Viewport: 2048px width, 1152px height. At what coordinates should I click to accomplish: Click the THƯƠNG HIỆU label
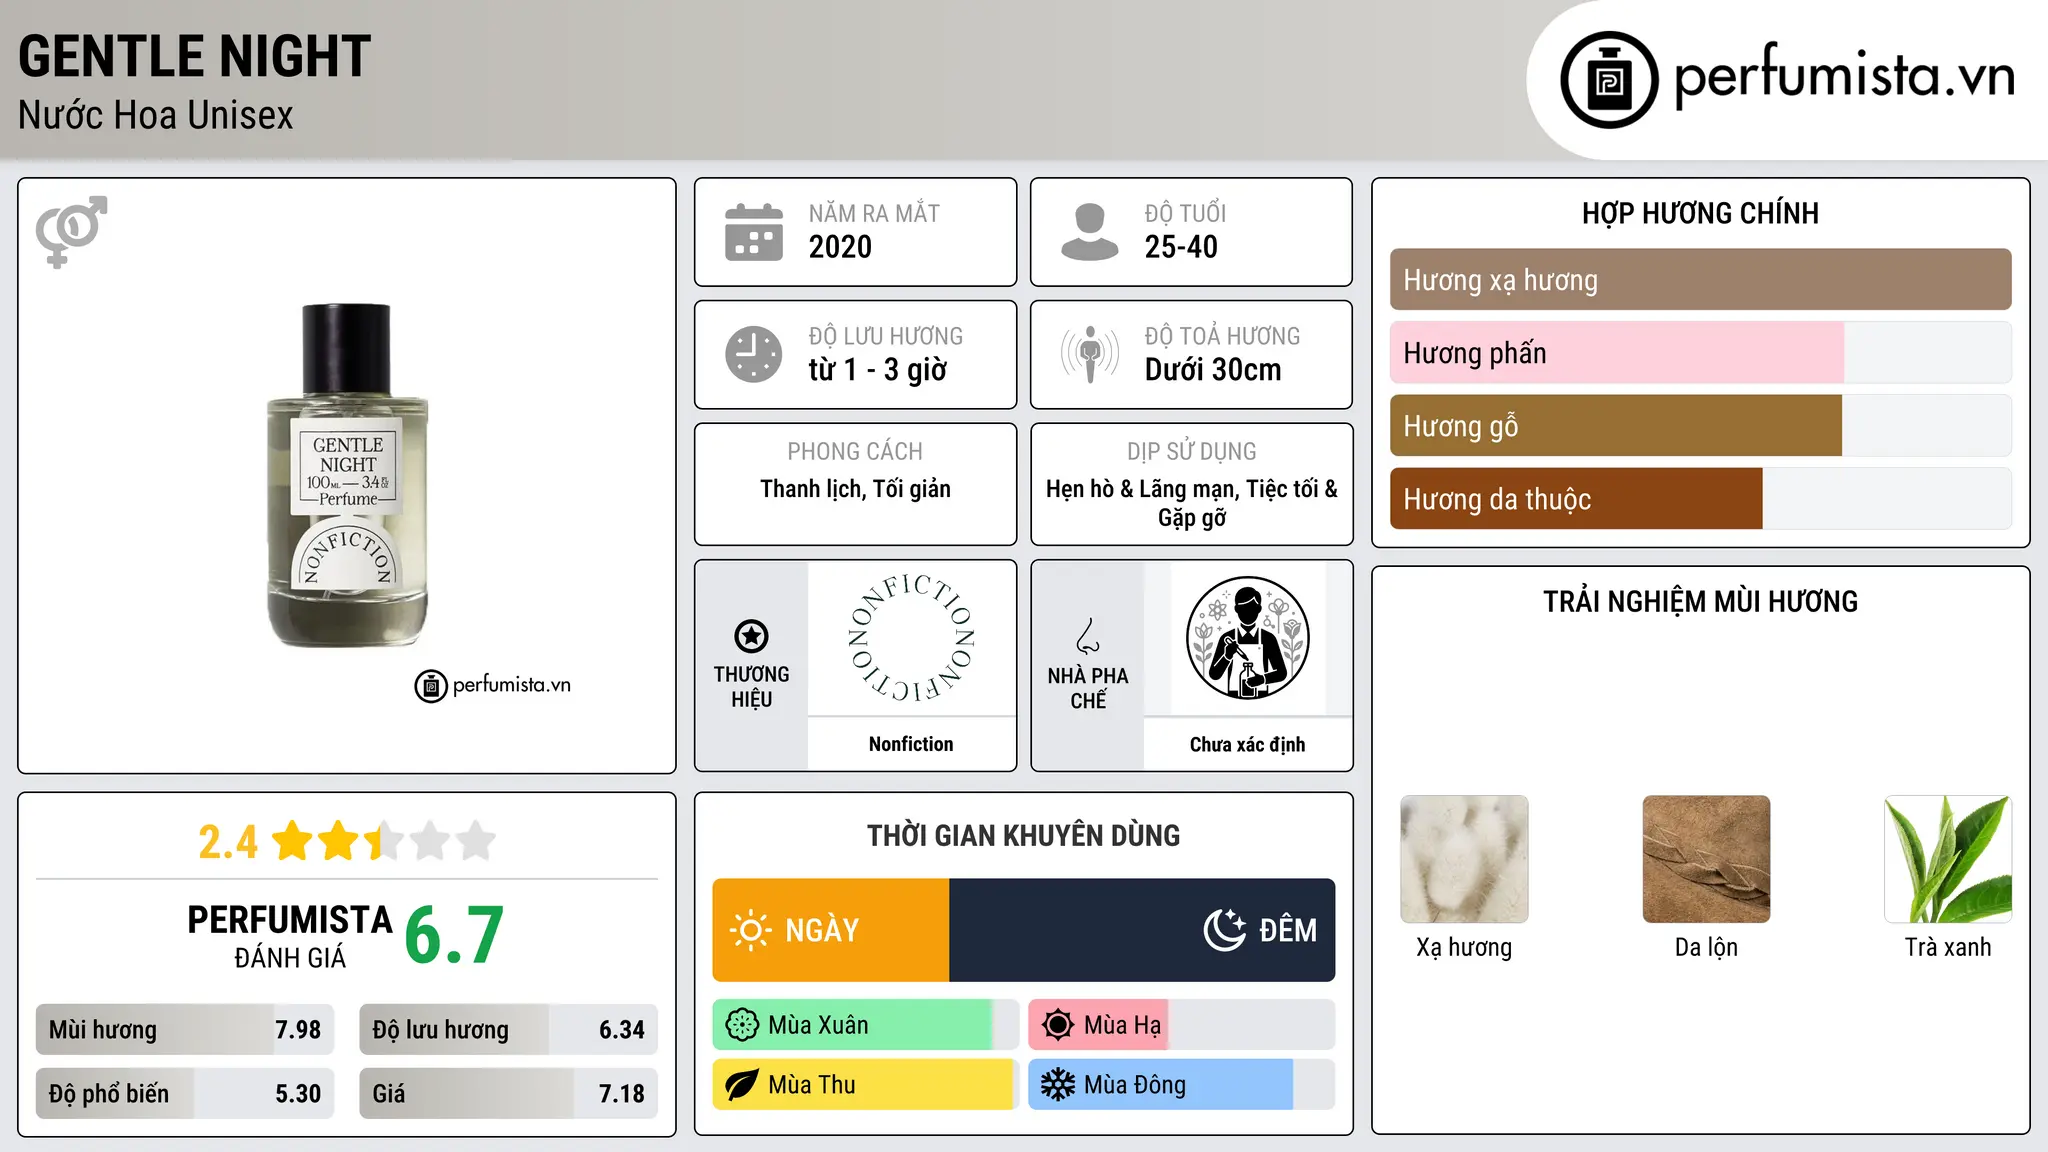[x=751, y=687]
